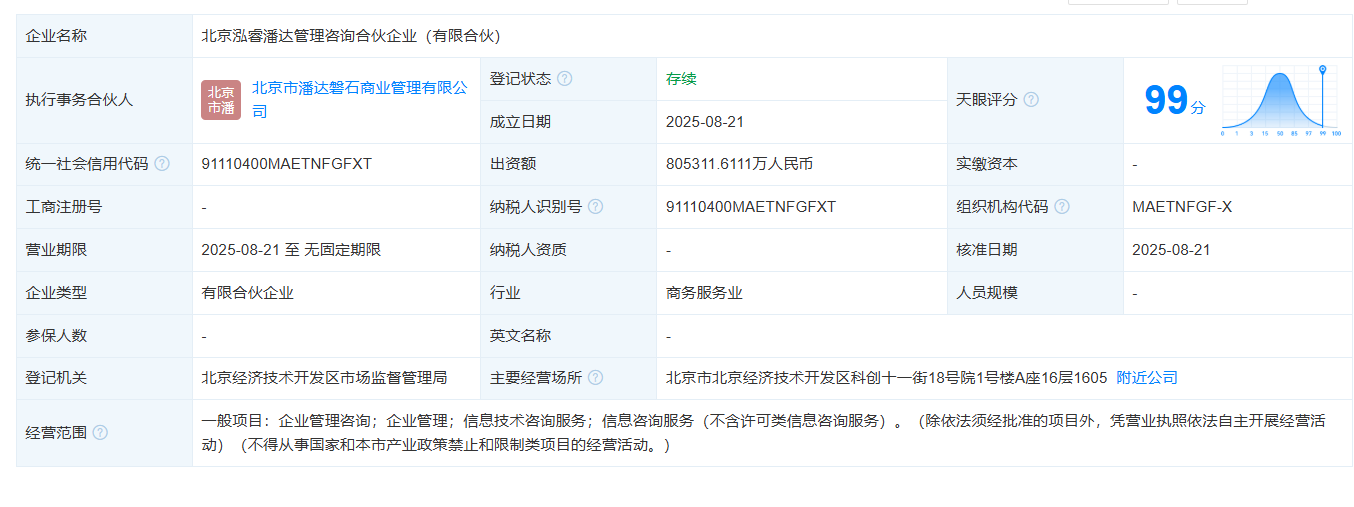Screen dimensions: 1354x507
Task: Click help icon beside 经营范围
Action: (100, 433)
